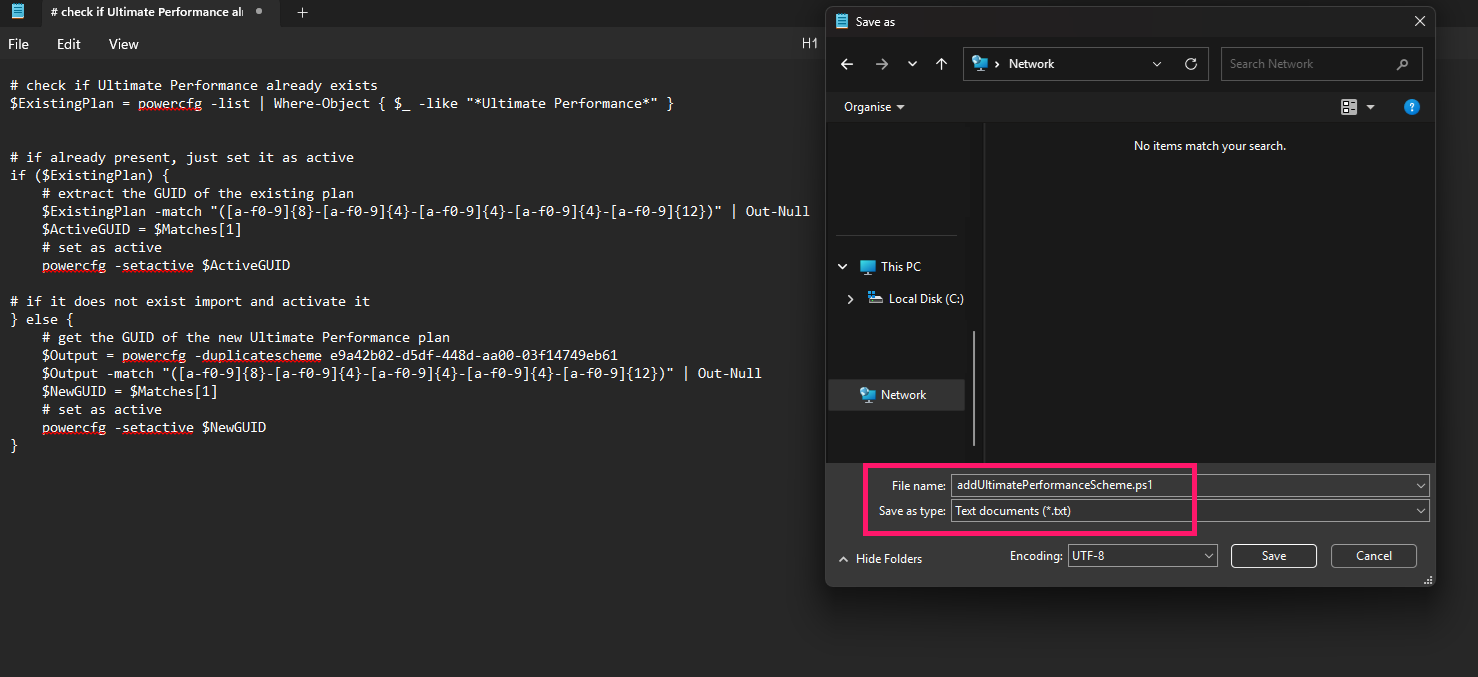
Task: Open recent locations chevron dropdown
Action: click(x=912, y=64)
